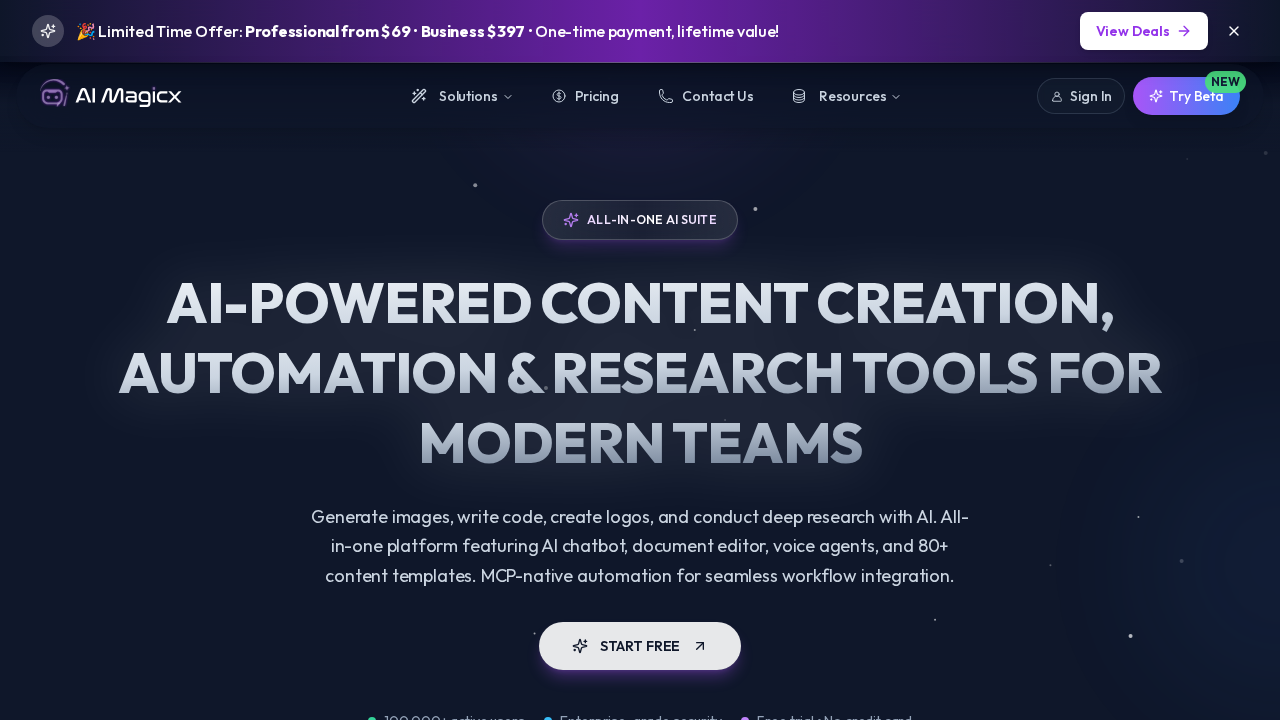Screen dimensions: 1280x720
Task: Go to Contact Us in the navigation
Action: [x=717, y=96]
